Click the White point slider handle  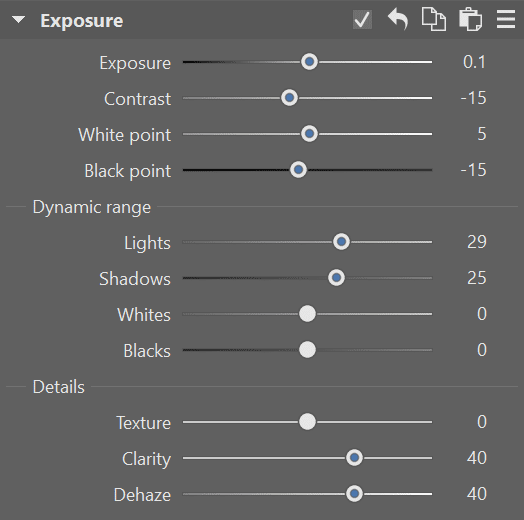(309, 134)
